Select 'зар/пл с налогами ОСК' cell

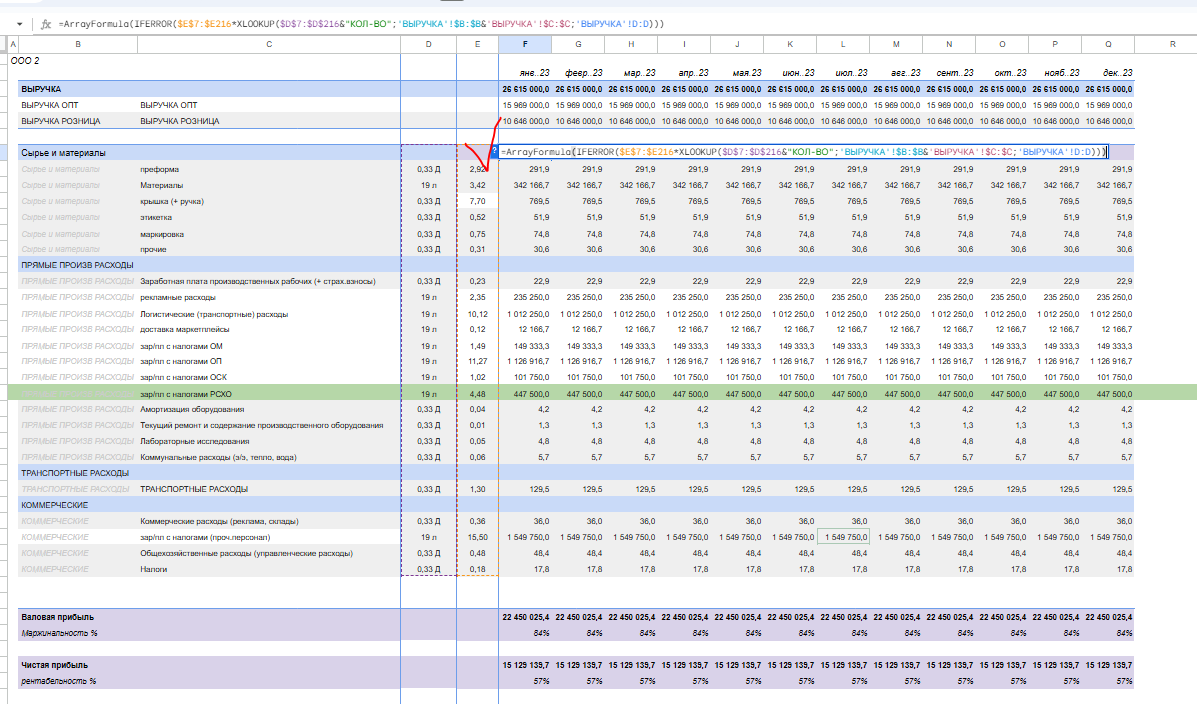pyautogui.click(x=183, y=377)
